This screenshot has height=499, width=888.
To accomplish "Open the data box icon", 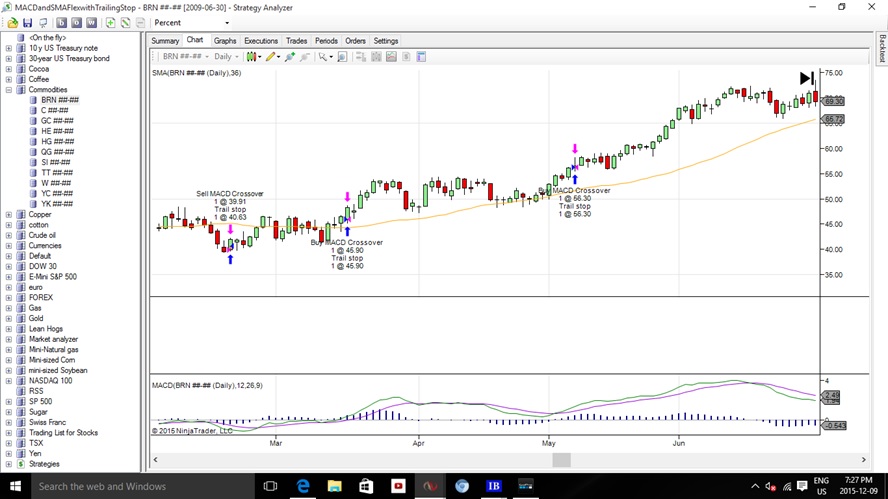I will [361, 57].
